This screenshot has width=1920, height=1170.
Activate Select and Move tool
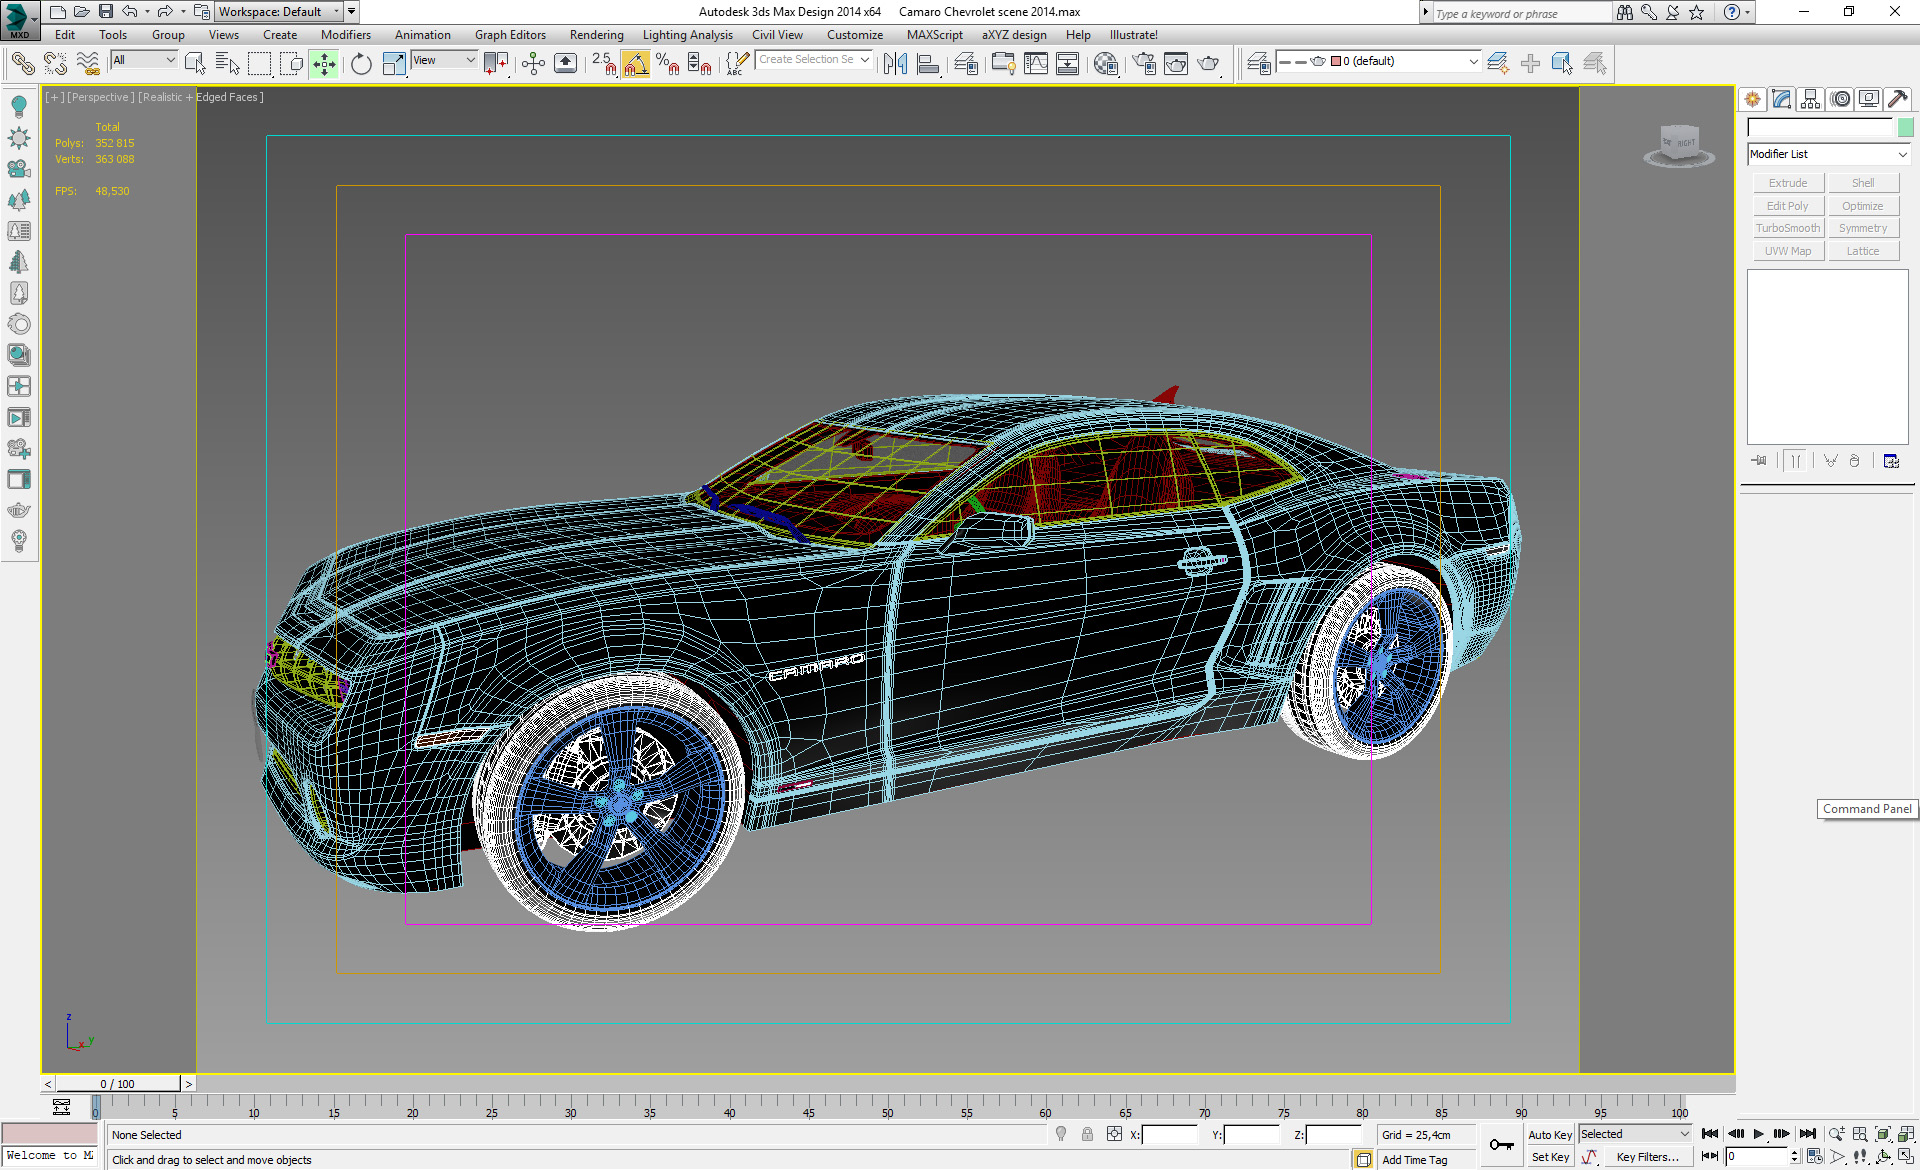click(324, 64)
